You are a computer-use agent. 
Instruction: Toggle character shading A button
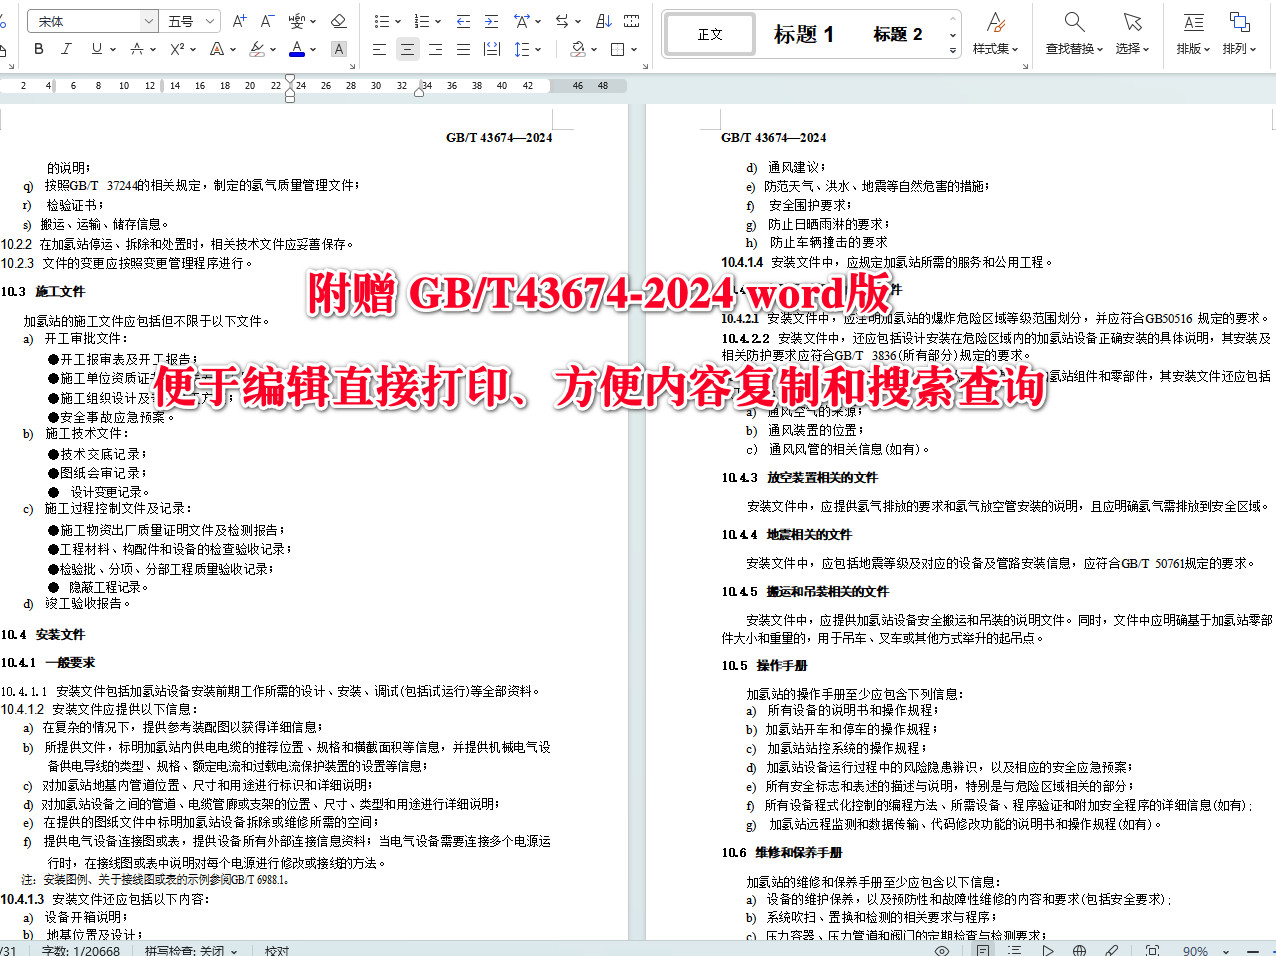[x=338, y=49]
